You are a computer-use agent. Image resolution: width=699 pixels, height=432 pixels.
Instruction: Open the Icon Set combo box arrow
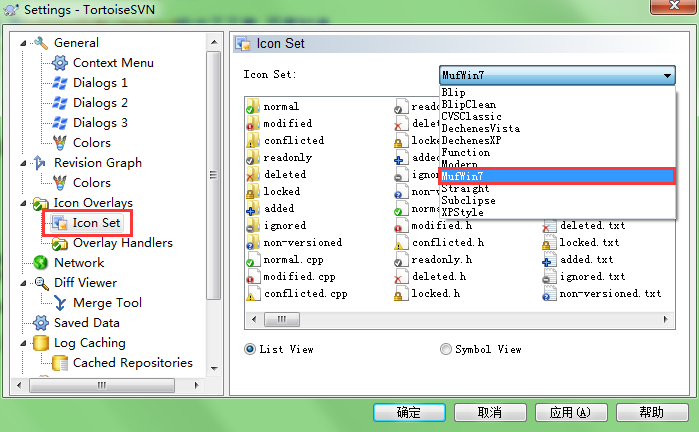[x=667, y=75]
